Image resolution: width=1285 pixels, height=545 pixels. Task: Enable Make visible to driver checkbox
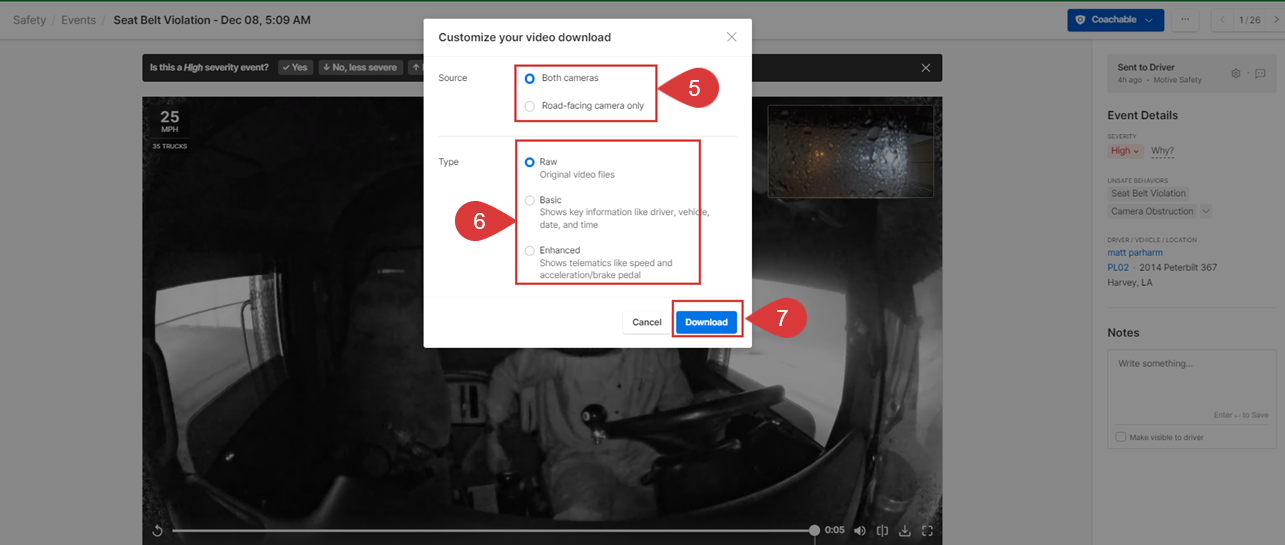[x=1121, y=437]
